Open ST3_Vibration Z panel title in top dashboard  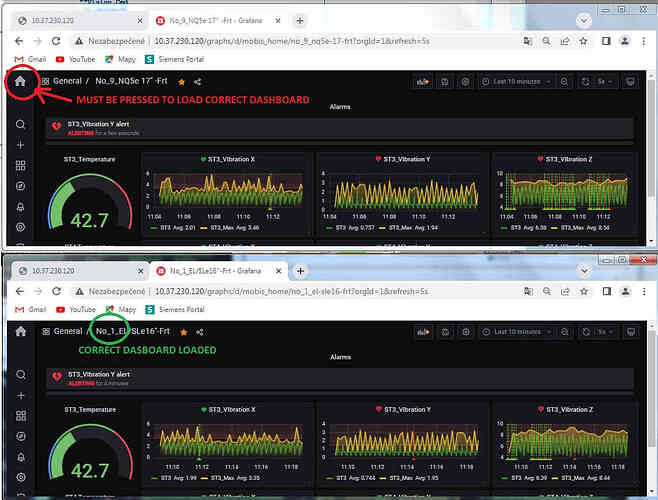click(569, 159)
